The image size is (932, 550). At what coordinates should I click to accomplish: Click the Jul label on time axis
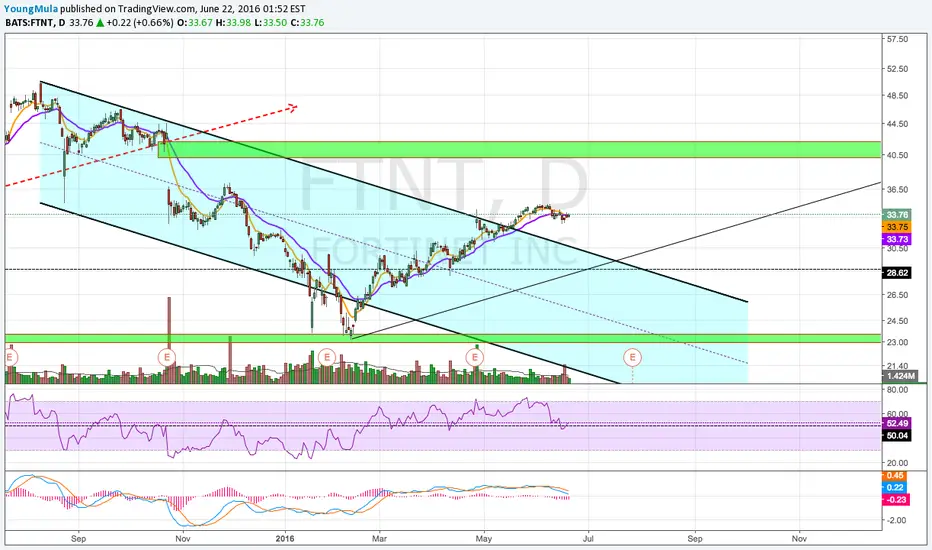point(588,539)
